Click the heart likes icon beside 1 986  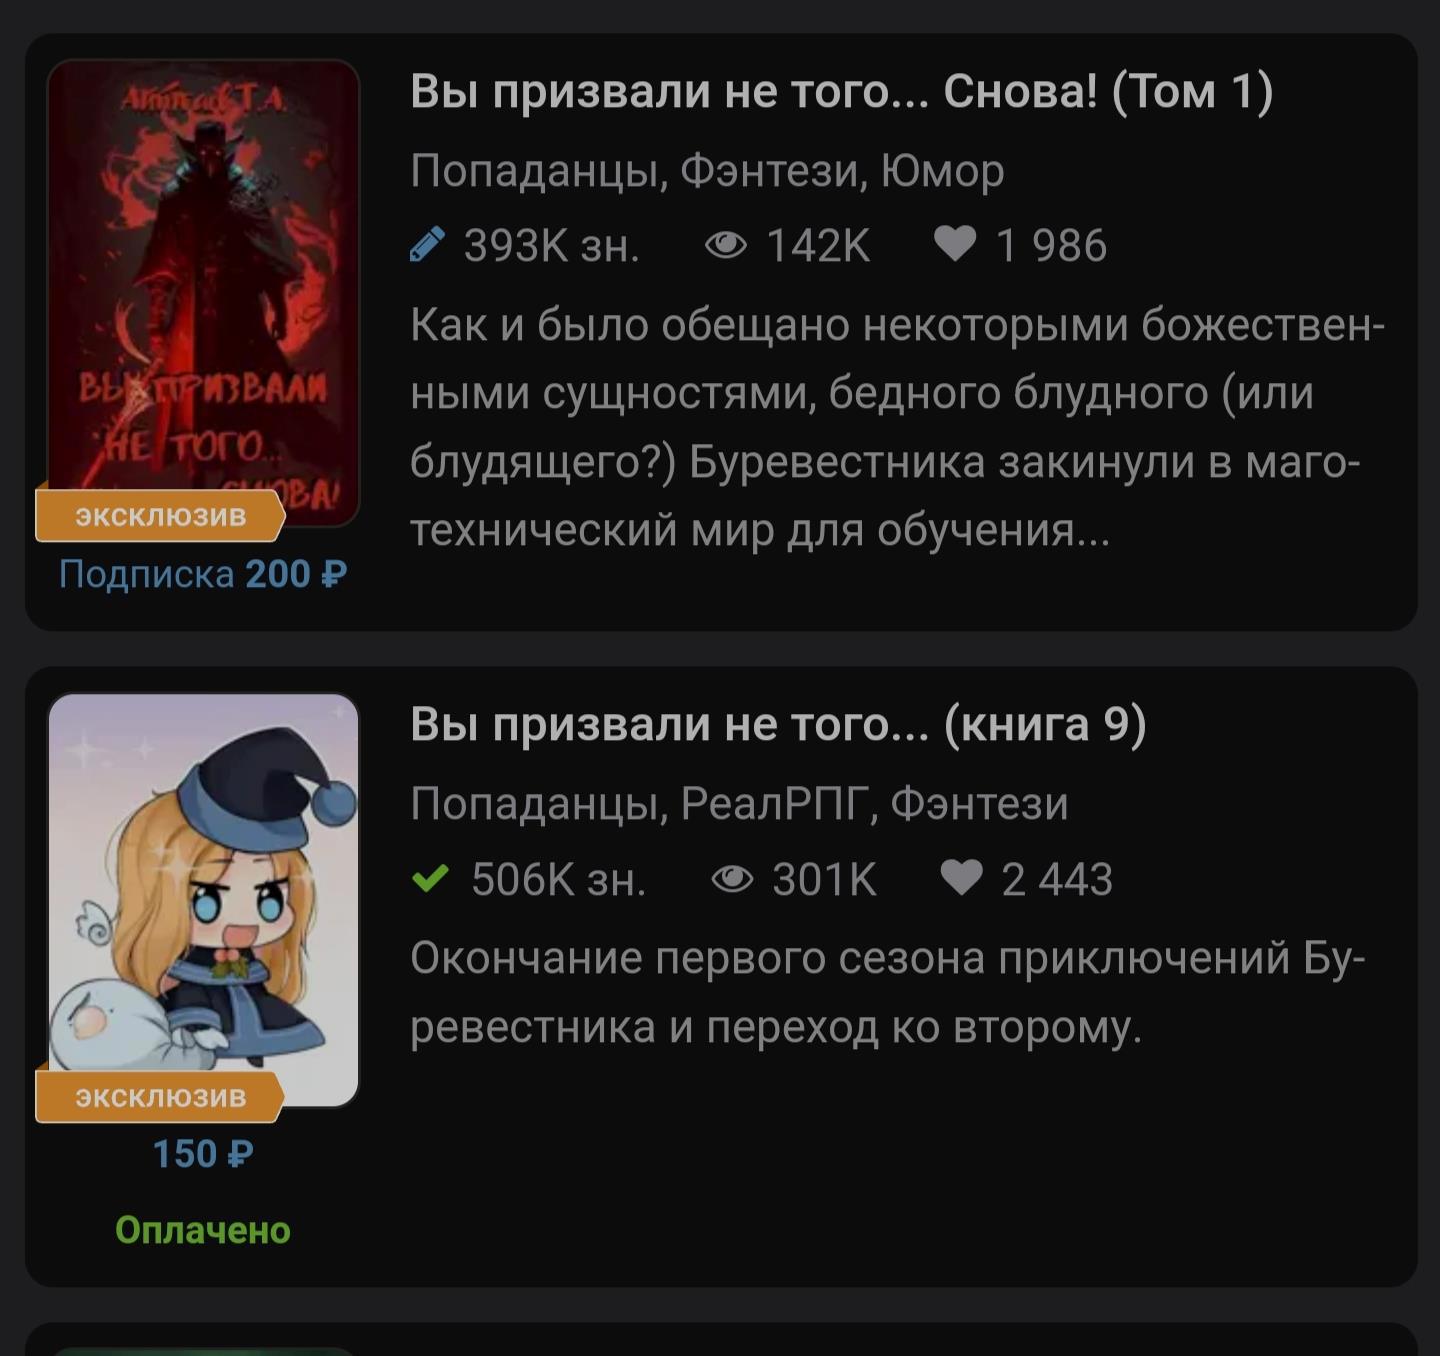pyautogui.click(x=955, y=245)
